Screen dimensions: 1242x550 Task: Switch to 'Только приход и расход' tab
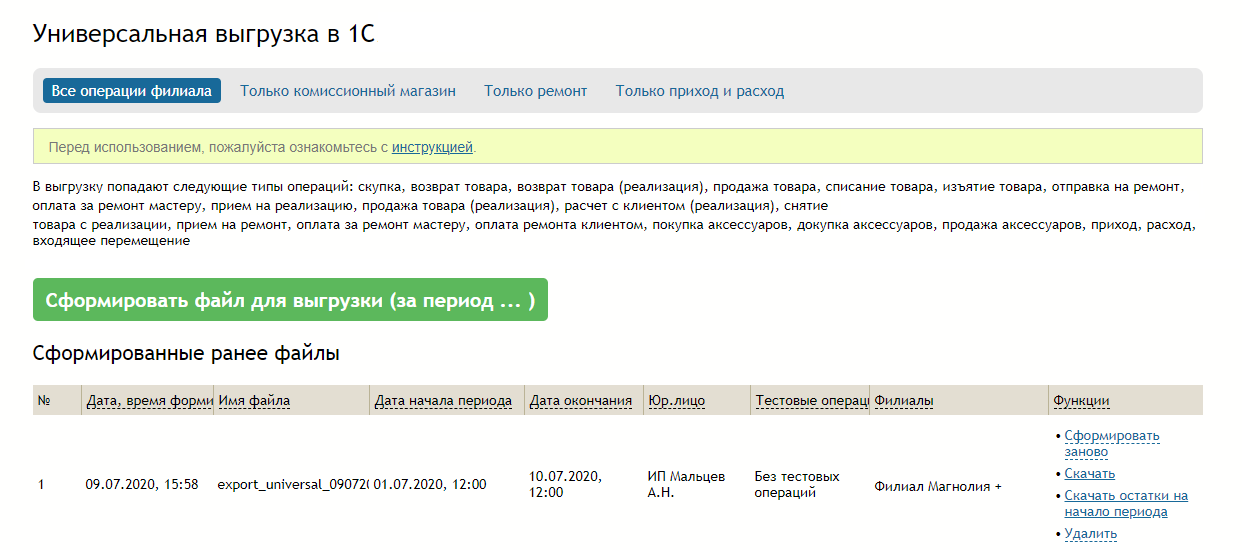(x=700, y=91)
